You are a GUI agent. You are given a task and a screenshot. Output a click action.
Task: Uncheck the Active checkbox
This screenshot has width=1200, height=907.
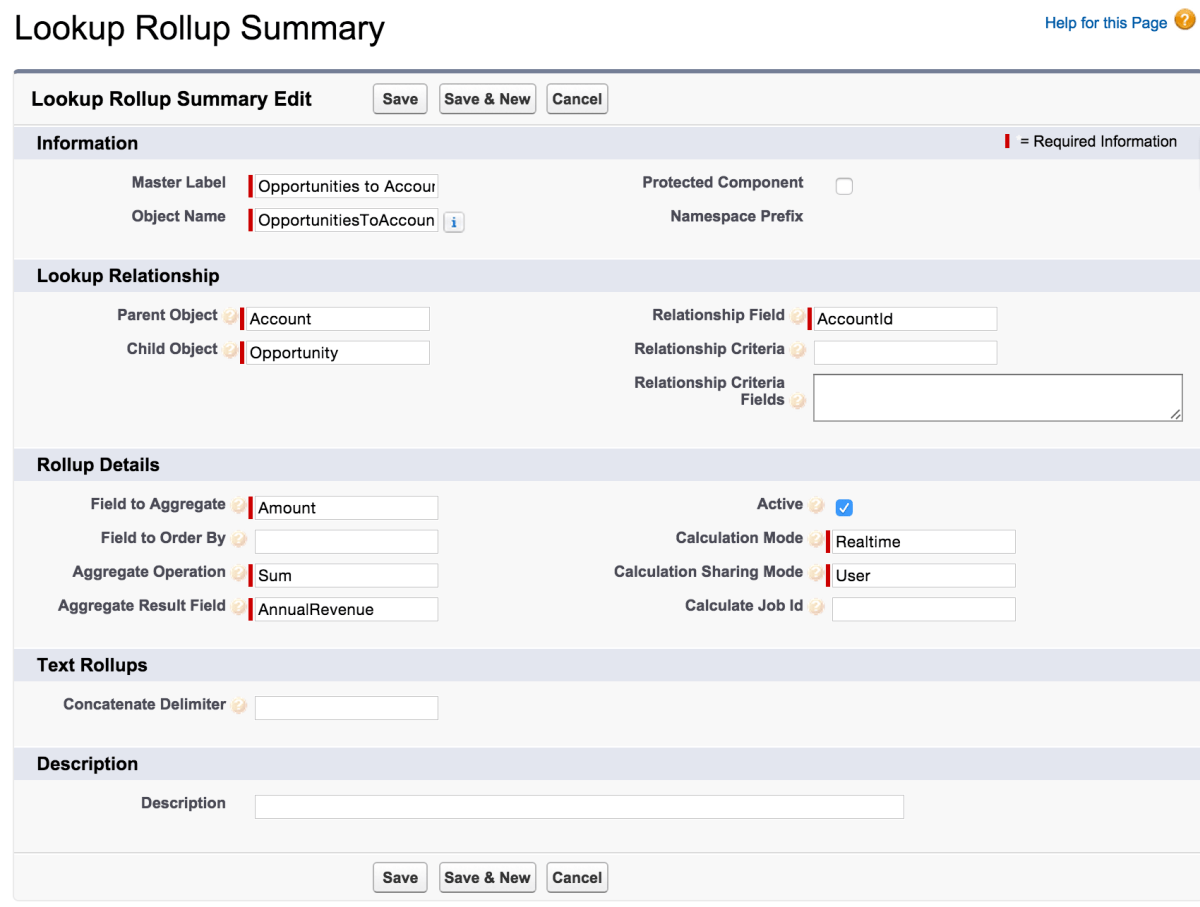click(x=844, y=507)
